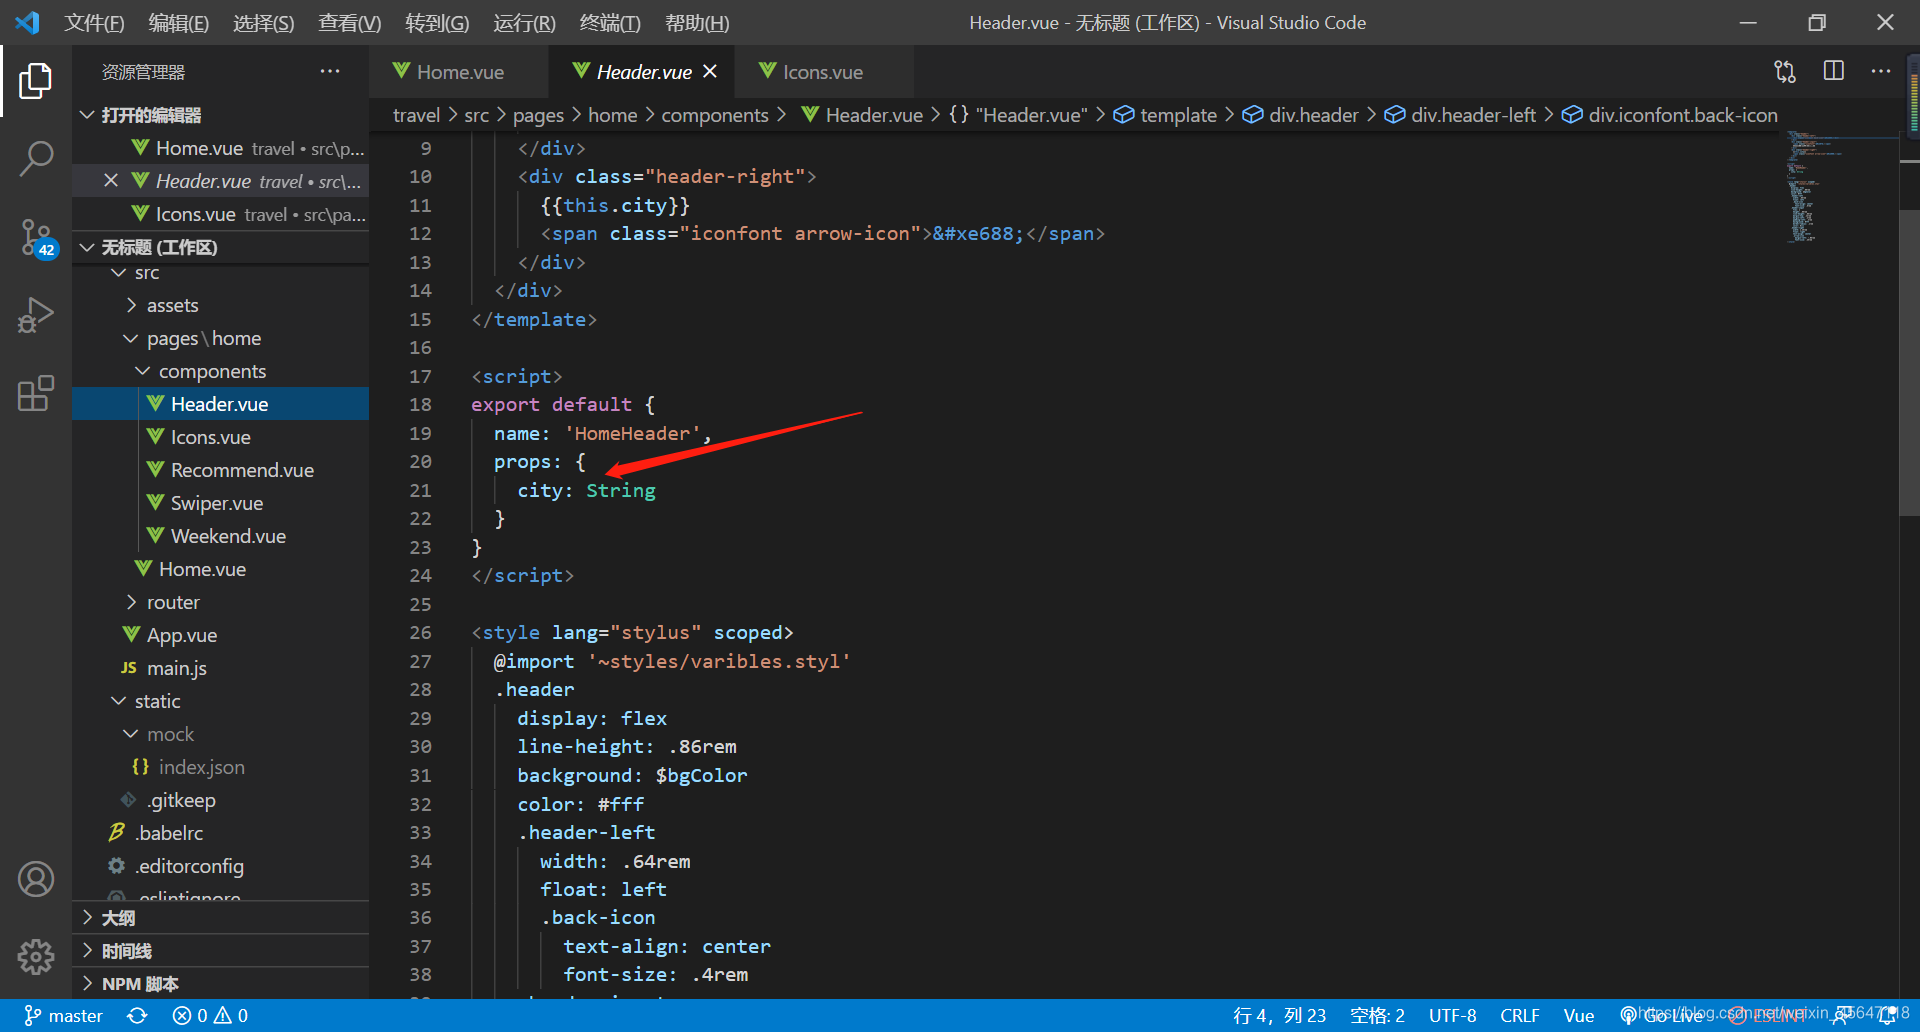This screenshot has height=1032, width=1920.
Task: Open problems panel via errors and warnings count
Action: click(x=210, y=1015)
